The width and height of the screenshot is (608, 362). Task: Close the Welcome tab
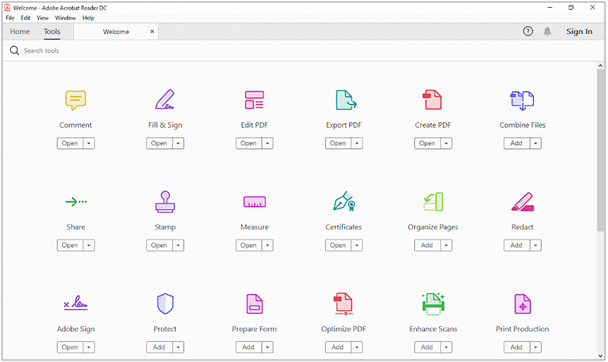(x=152, y=31)
